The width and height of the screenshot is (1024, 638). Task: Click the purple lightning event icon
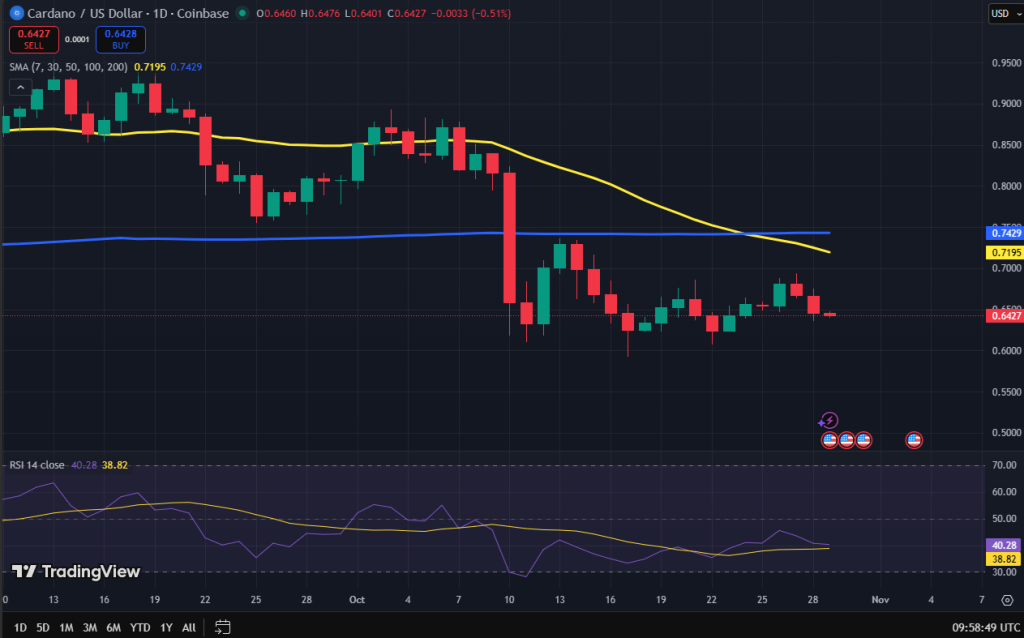click(x=830, y=421)
